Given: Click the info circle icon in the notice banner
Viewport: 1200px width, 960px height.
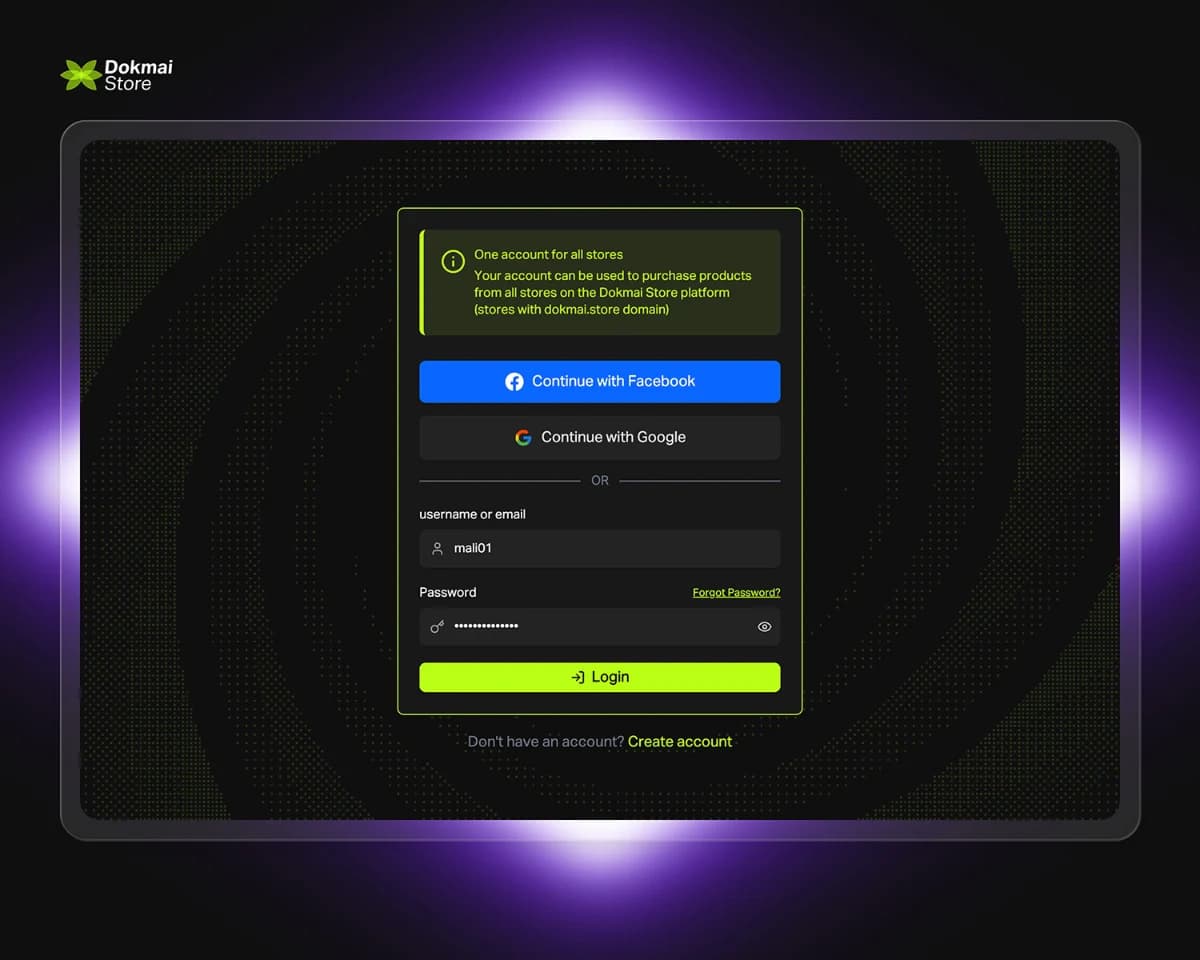Looking at the screenshot, I should point(453,261).
